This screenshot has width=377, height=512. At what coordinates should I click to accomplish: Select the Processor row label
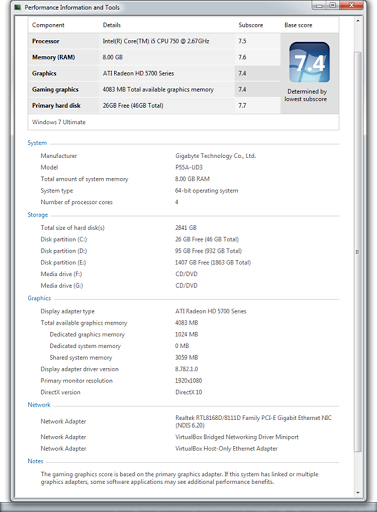coord(46,41)
